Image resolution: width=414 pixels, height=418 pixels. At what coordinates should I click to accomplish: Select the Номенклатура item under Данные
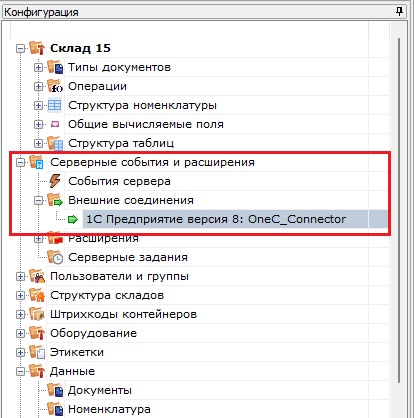click(109, 409)
